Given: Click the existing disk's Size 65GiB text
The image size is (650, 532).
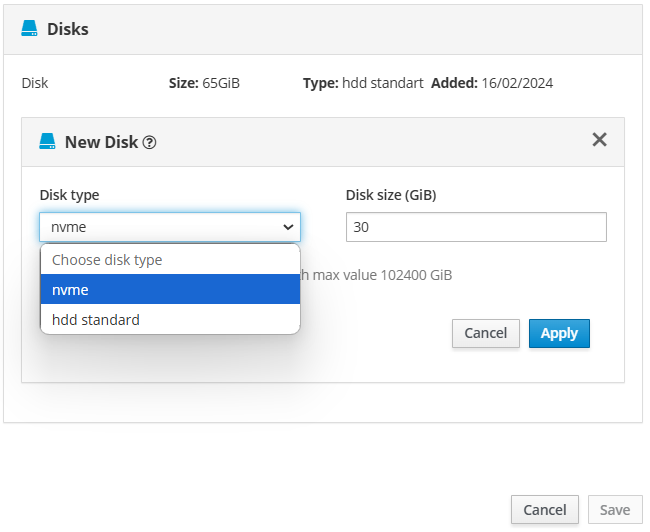Looking at the screenshot, I should [x=204, y=83].
